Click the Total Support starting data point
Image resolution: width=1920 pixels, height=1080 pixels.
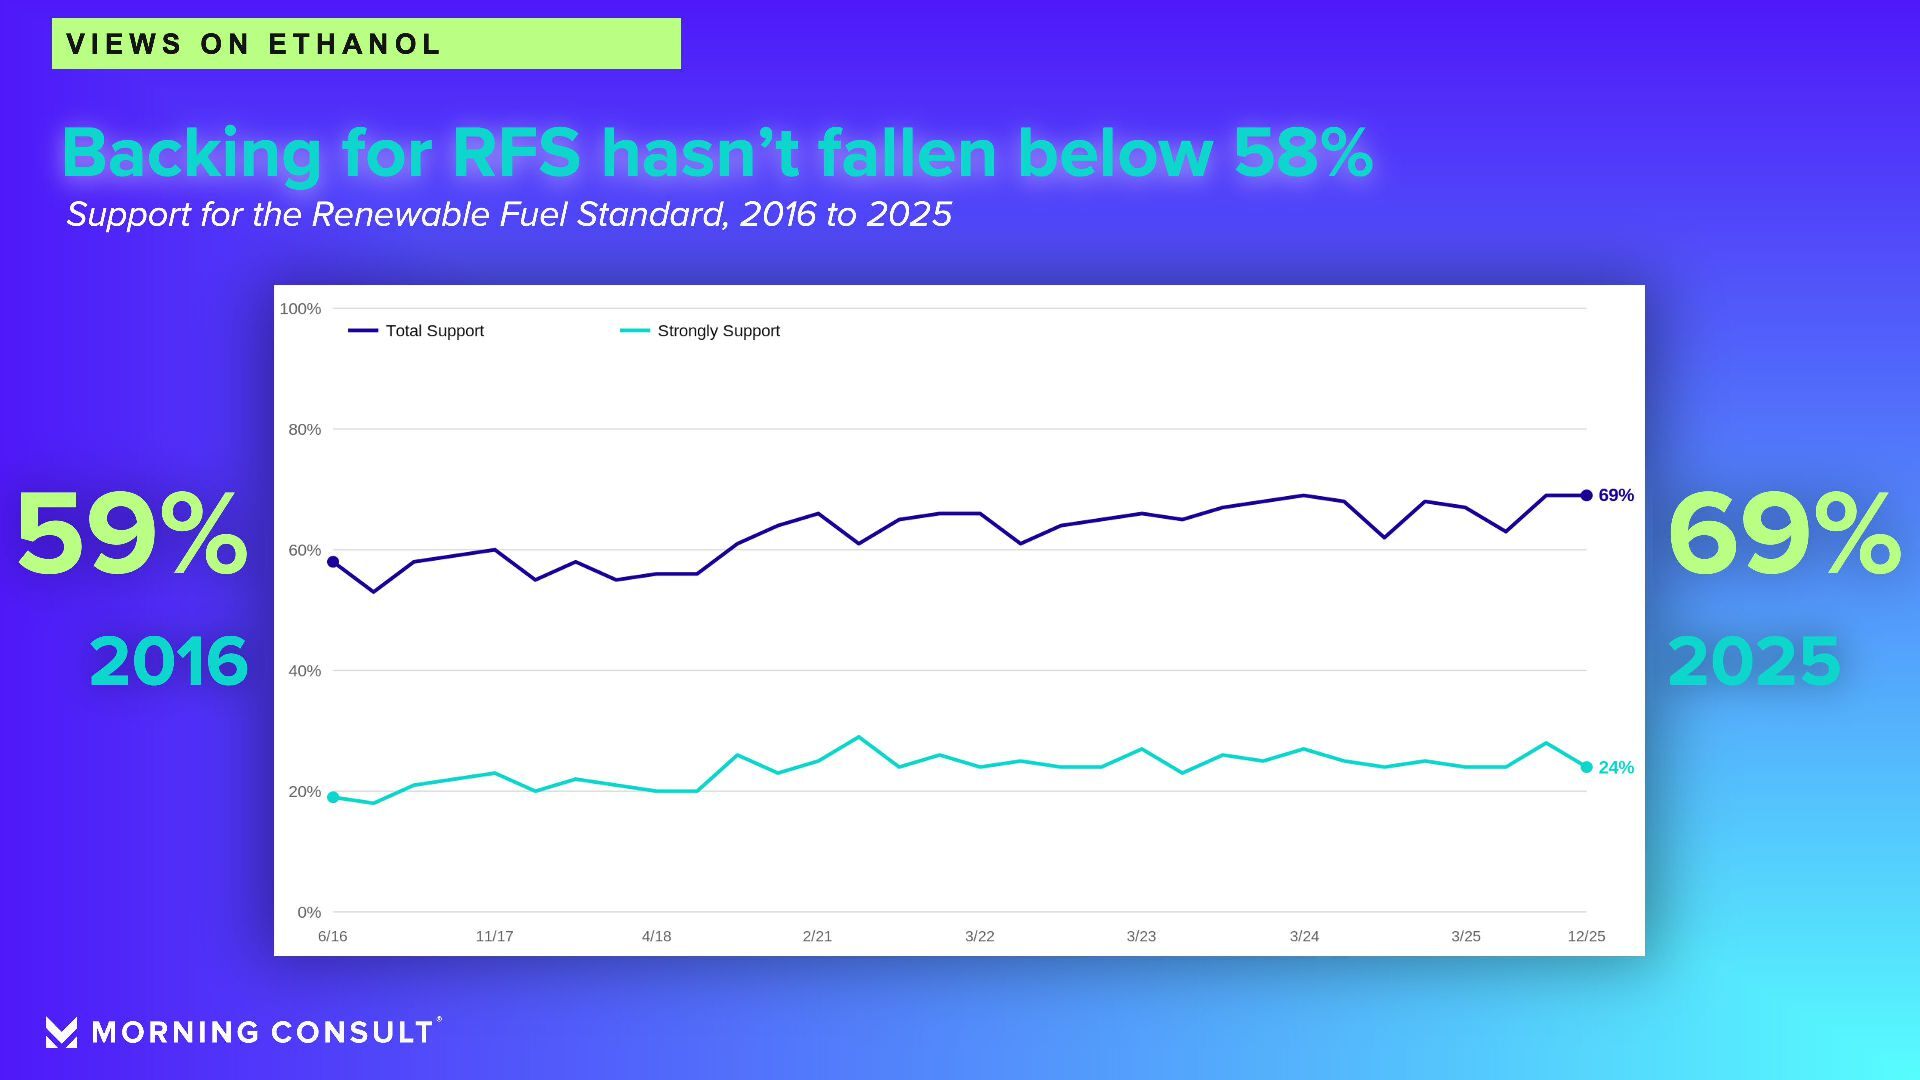pos(333,562)
